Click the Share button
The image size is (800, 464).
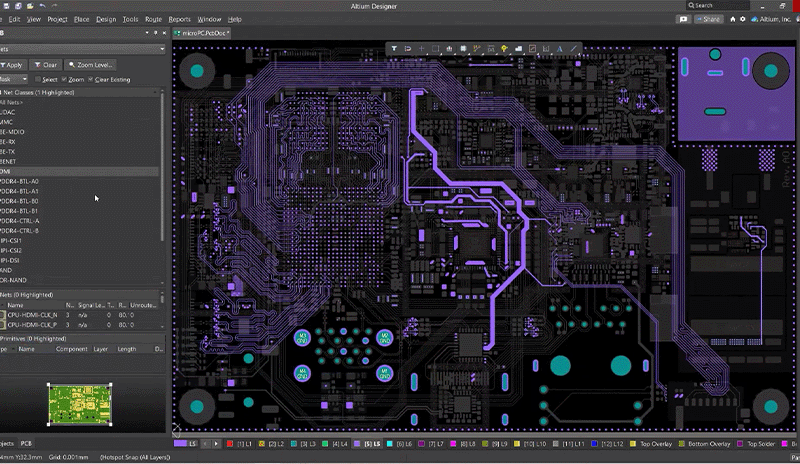coord(711,19)
